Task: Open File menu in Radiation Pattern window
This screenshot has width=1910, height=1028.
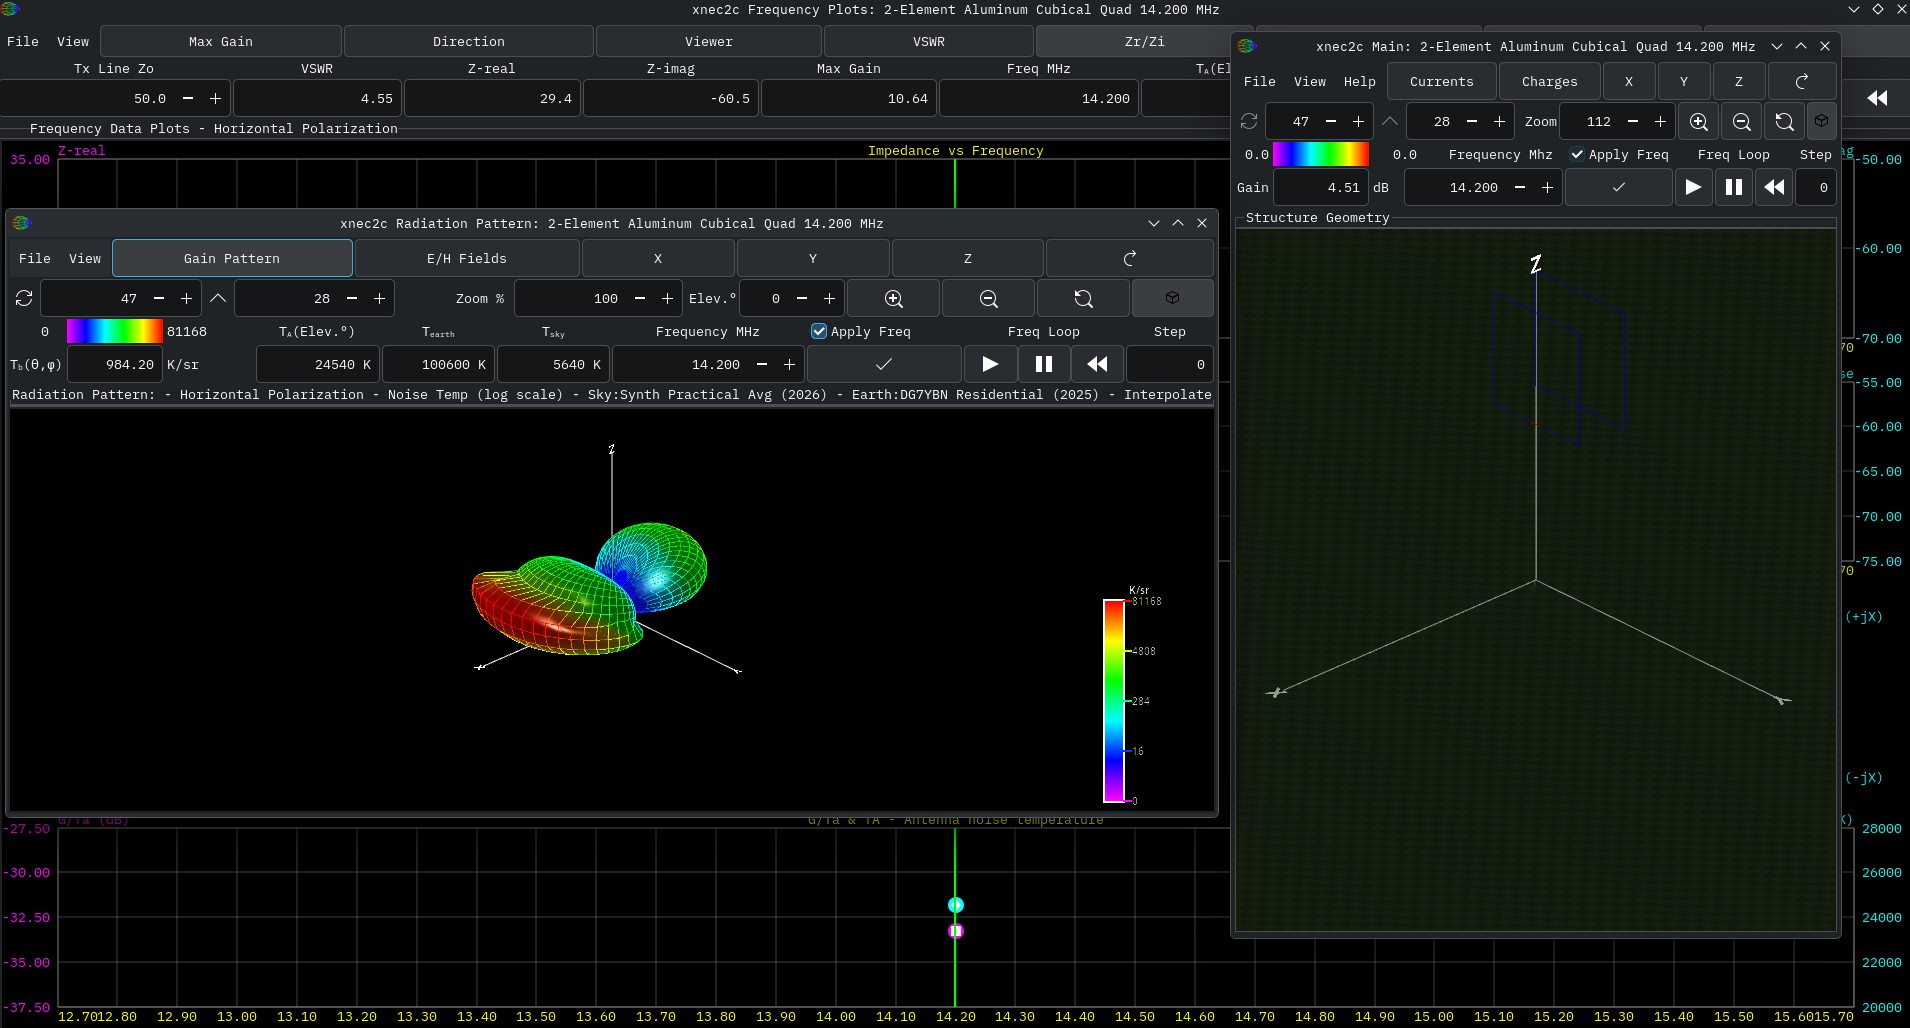Action: click(x=35, y=258)
